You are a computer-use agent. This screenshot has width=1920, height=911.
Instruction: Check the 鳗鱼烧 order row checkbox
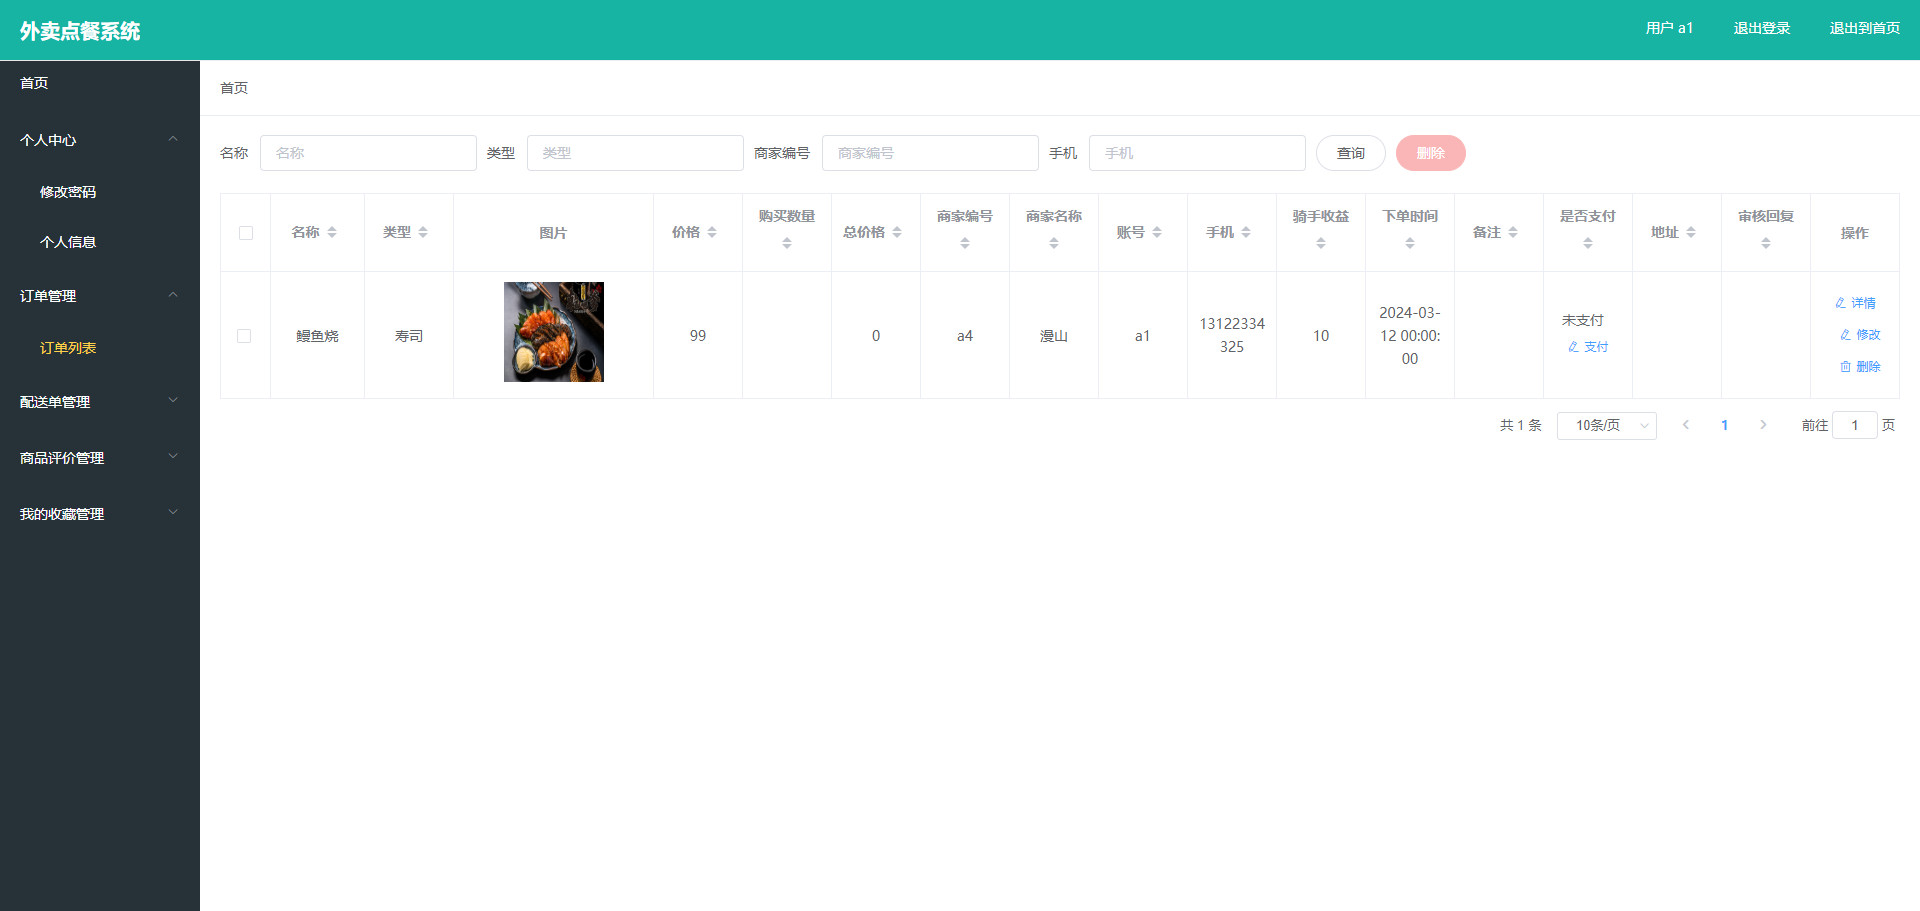click(x=244, y=336)
